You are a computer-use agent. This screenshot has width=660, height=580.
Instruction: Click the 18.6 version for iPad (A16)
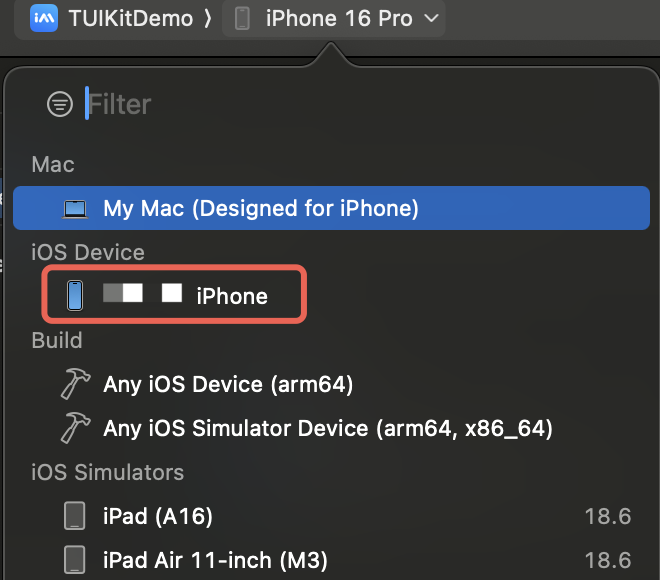coord(608,516)
